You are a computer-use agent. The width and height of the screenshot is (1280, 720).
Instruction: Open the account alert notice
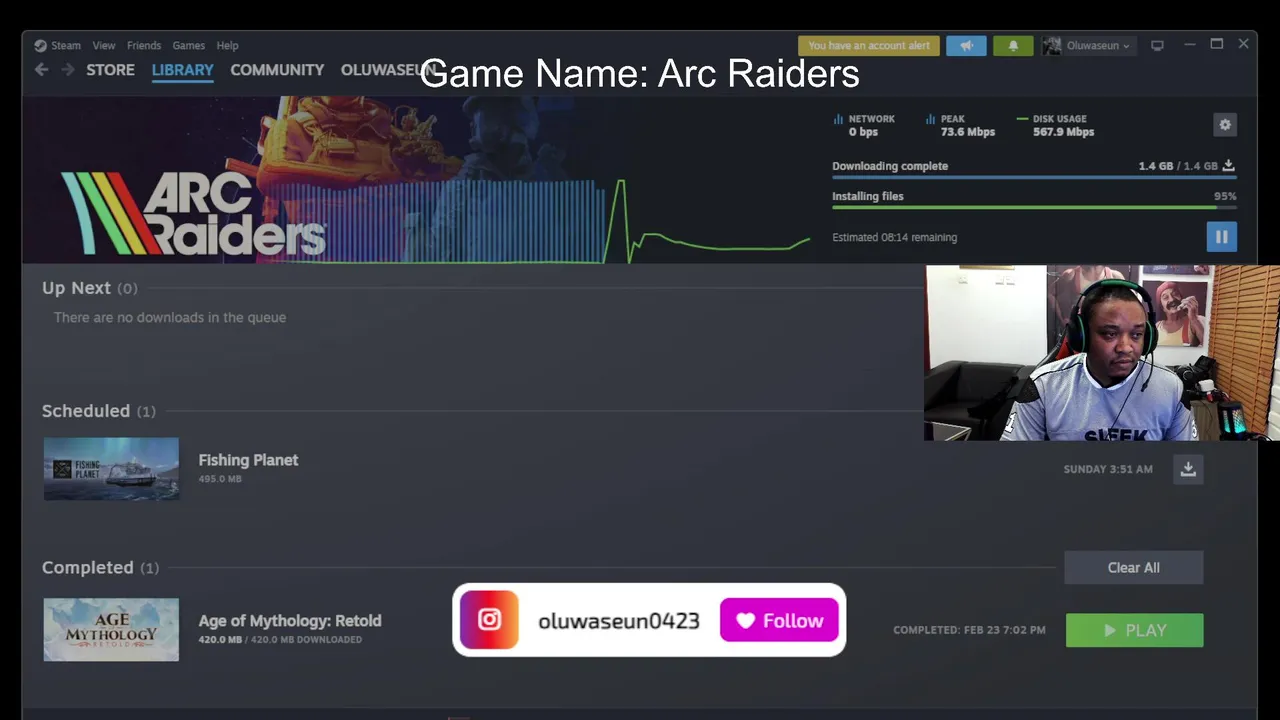[x=869, y=45]
